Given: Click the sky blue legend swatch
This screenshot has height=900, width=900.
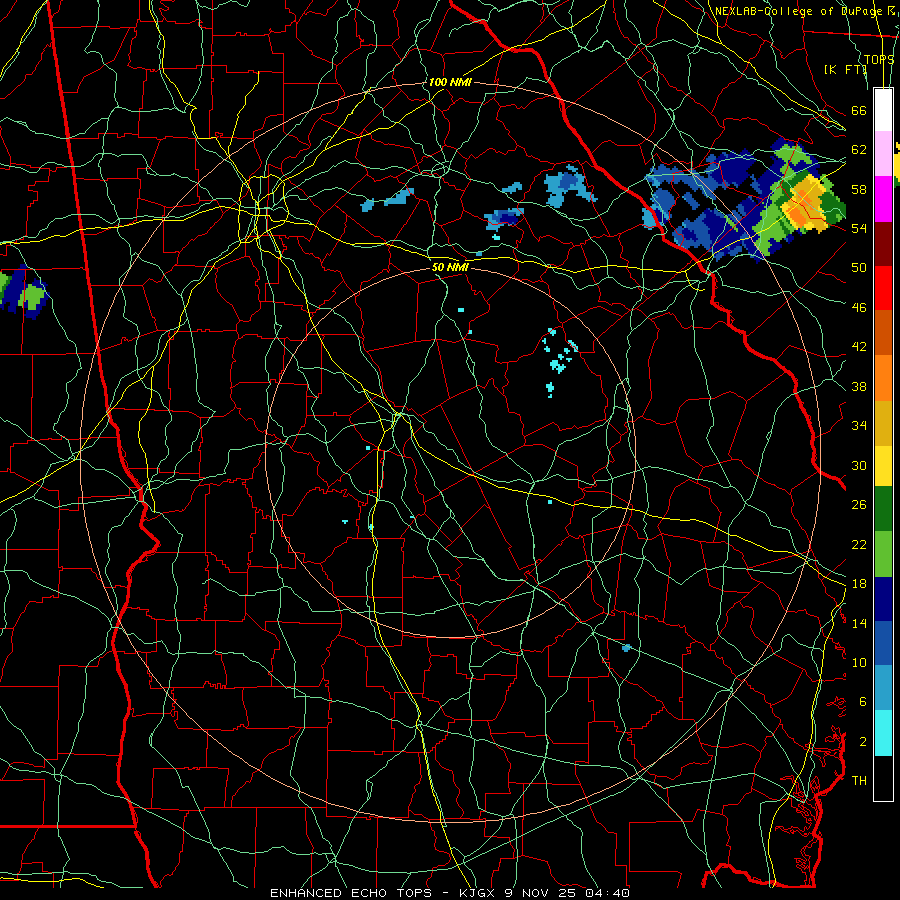Looking at the screenshot, I should (883, 688).
